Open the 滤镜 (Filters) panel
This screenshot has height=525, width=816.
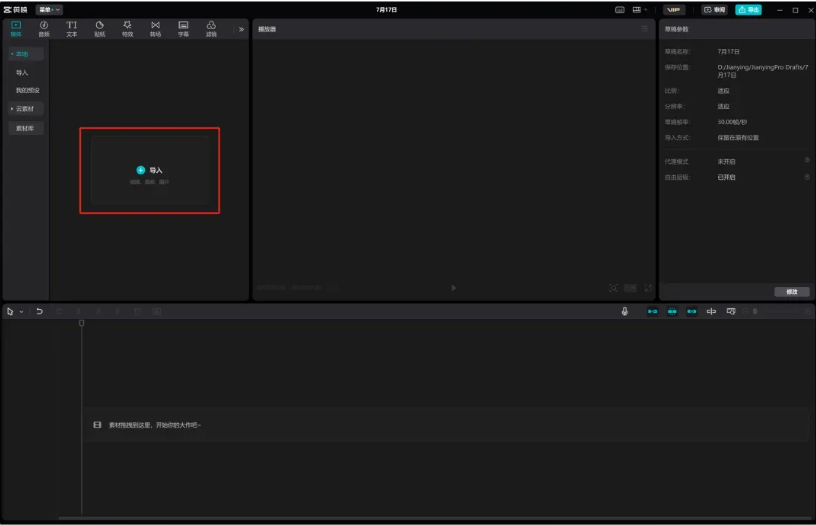211,28
